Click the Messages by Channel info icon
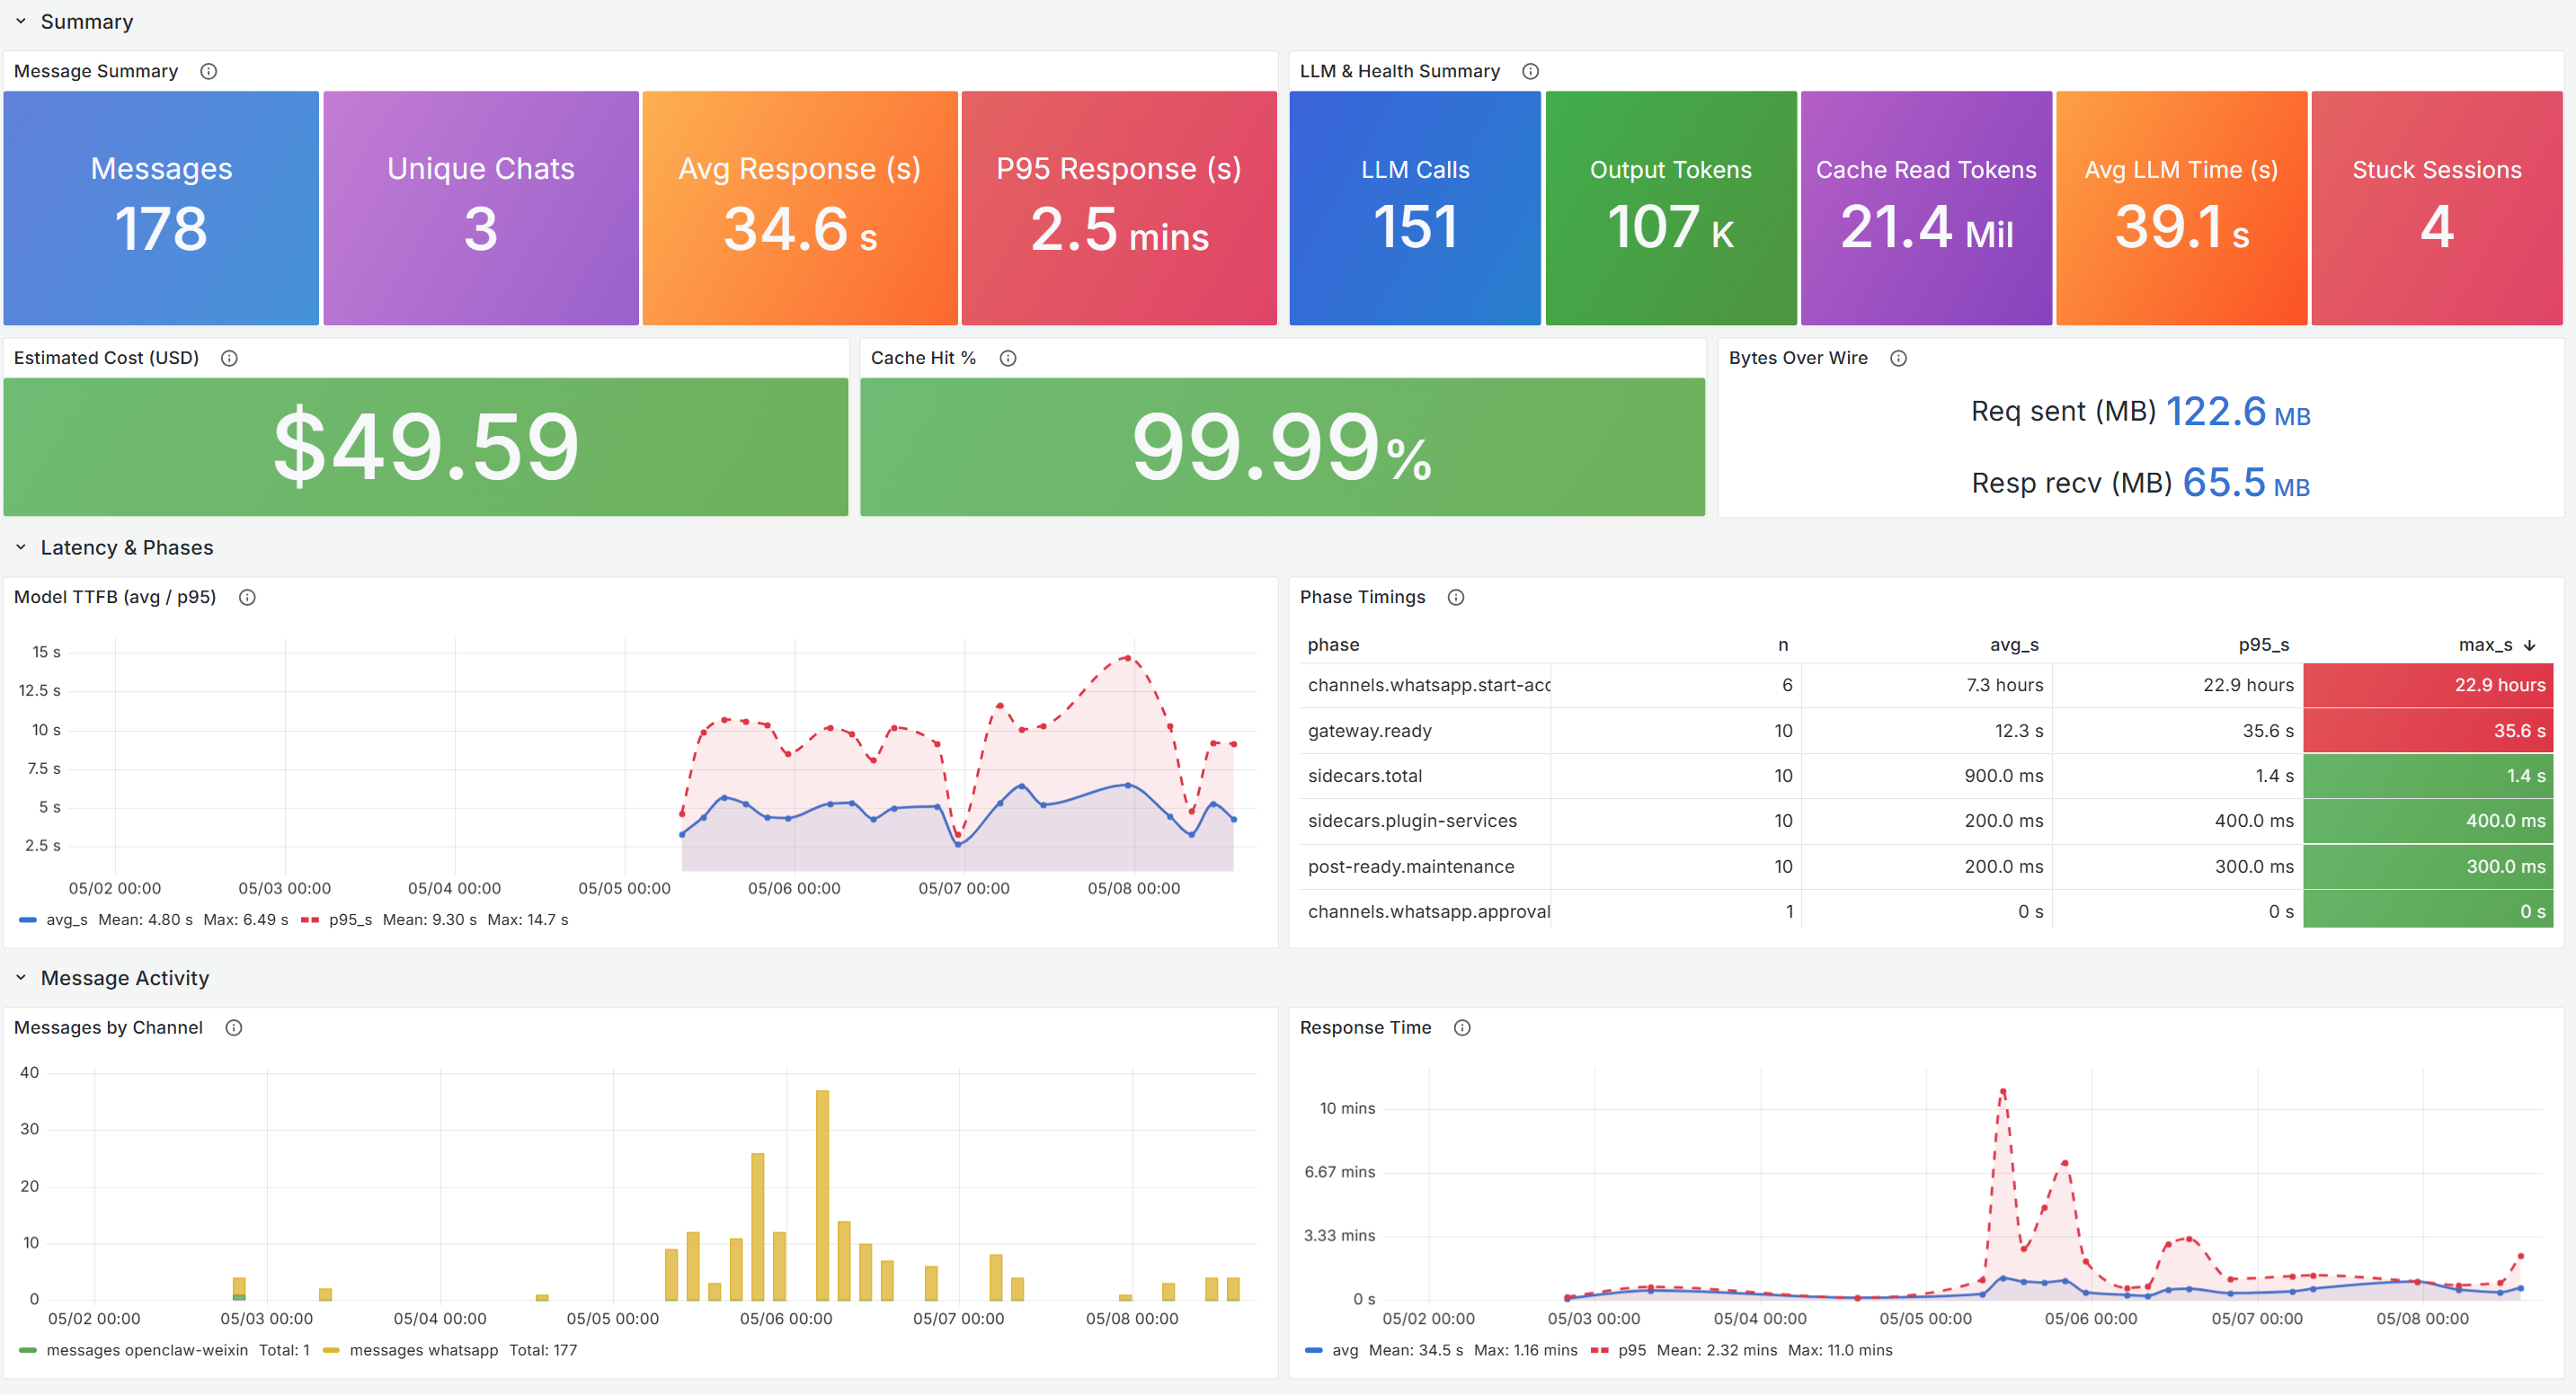The width and height of the screenshot is (2576, 1395). tap(234, 1027)
